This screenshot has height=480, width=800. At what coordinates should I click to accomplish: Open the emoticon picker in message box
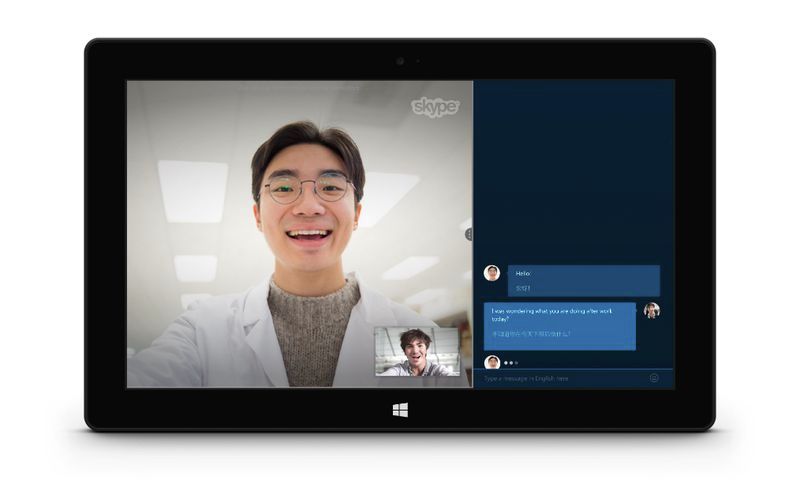[x=654, y=378]
